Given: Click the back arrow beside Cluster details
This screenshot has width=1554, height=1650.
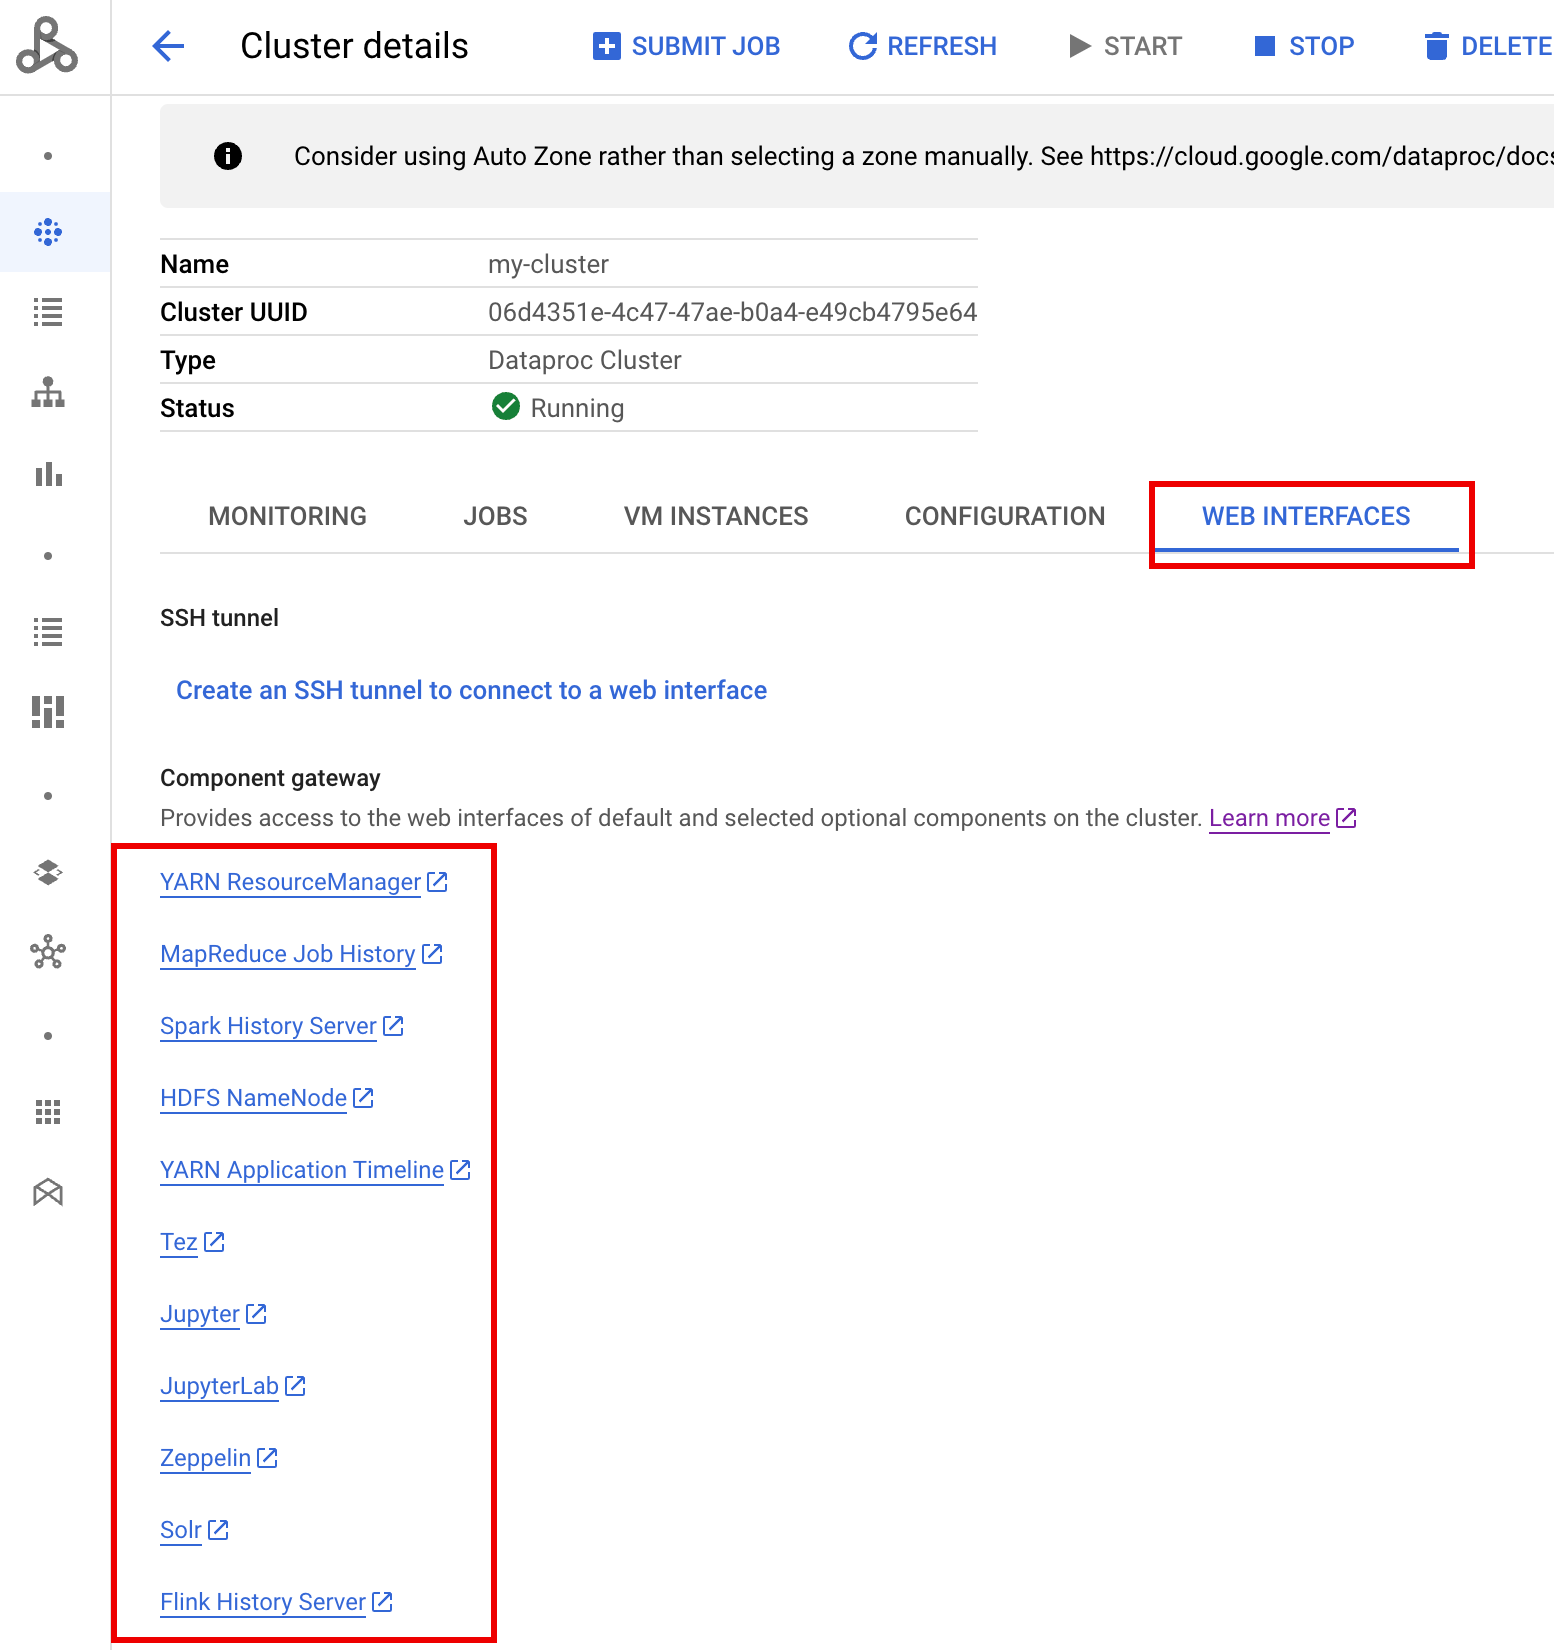Looking at the screenshot, I should [x=168, y=46].
